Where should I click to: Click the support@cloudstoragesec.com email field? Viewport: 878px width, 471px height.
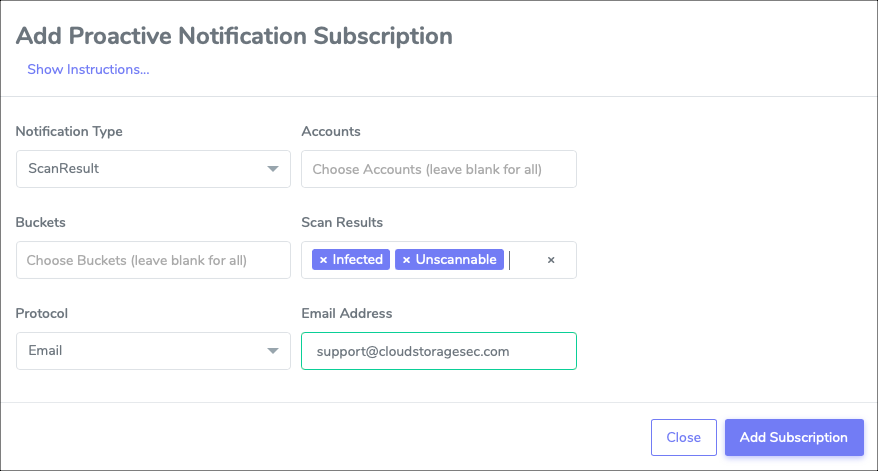coord(439,351)
